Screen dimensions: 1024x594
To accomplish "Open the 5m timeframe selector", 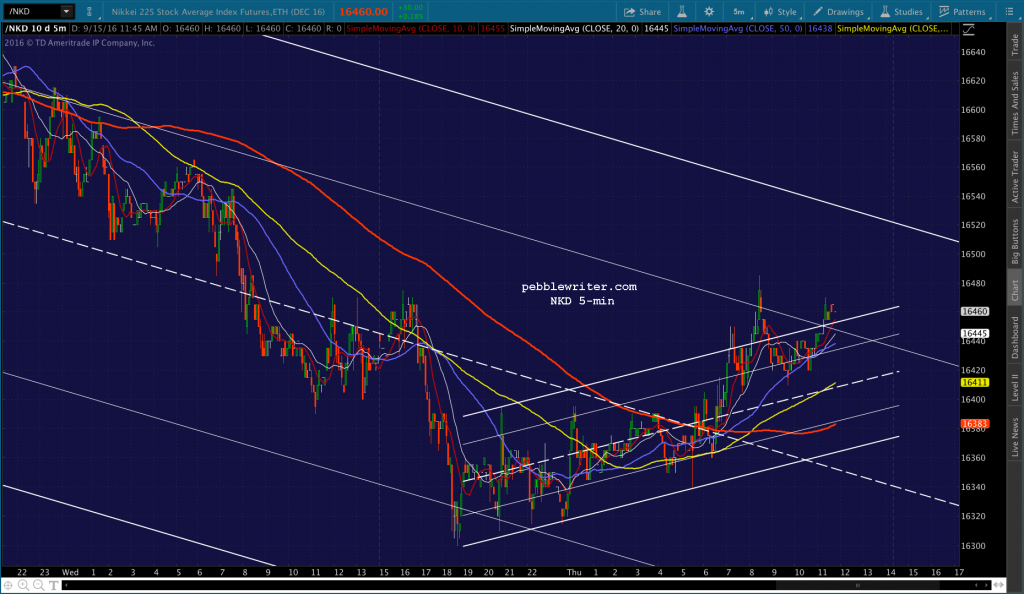I will 739,12.
